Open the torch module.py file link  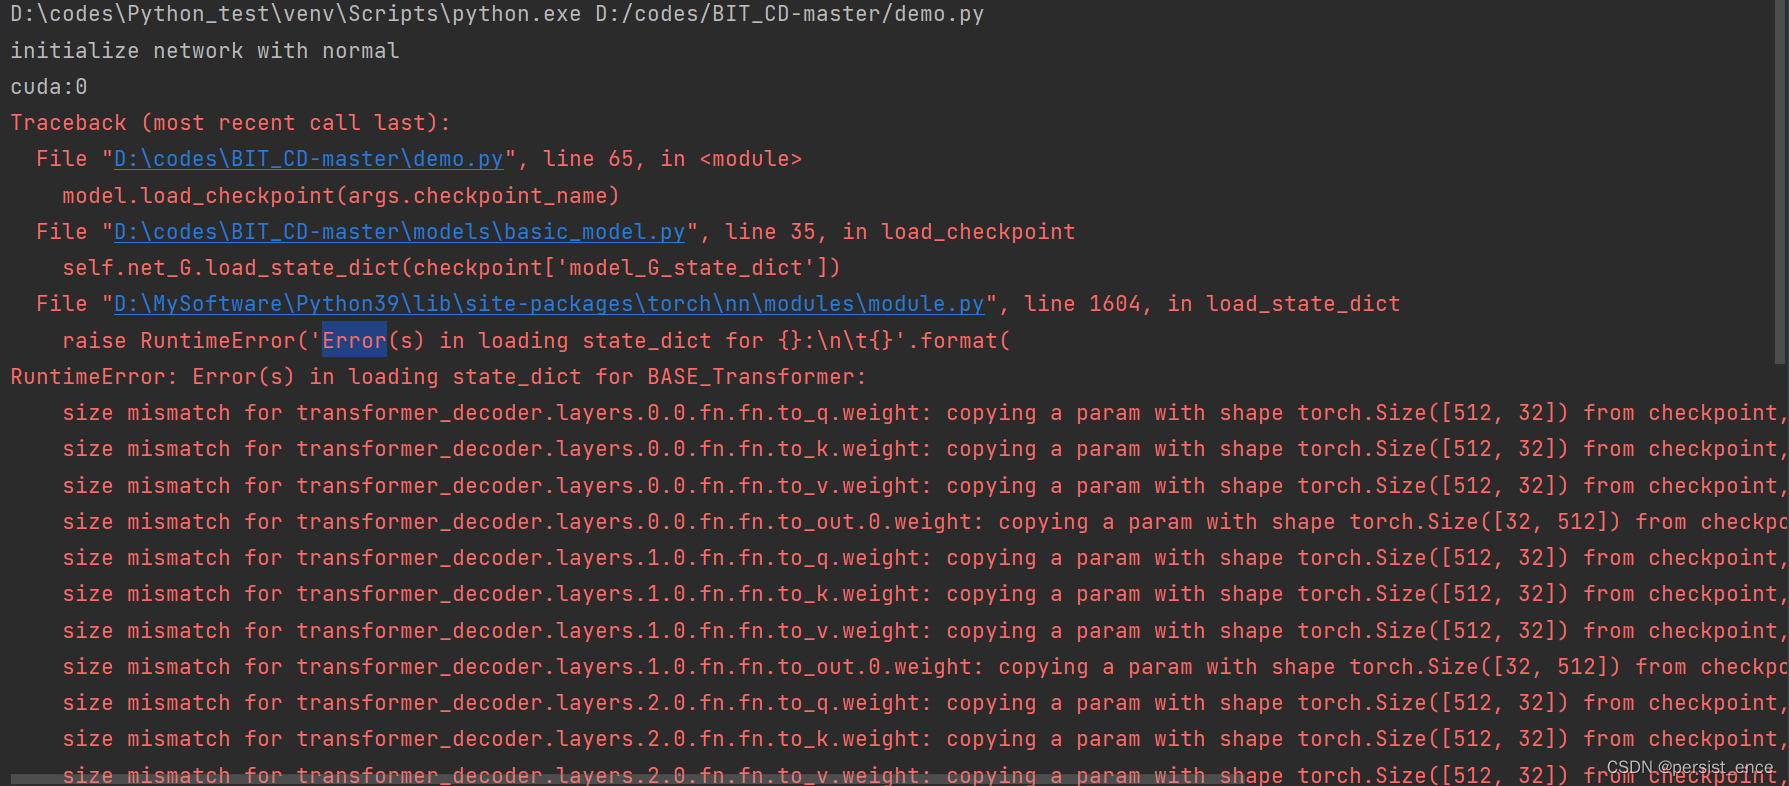pos(549,304)
